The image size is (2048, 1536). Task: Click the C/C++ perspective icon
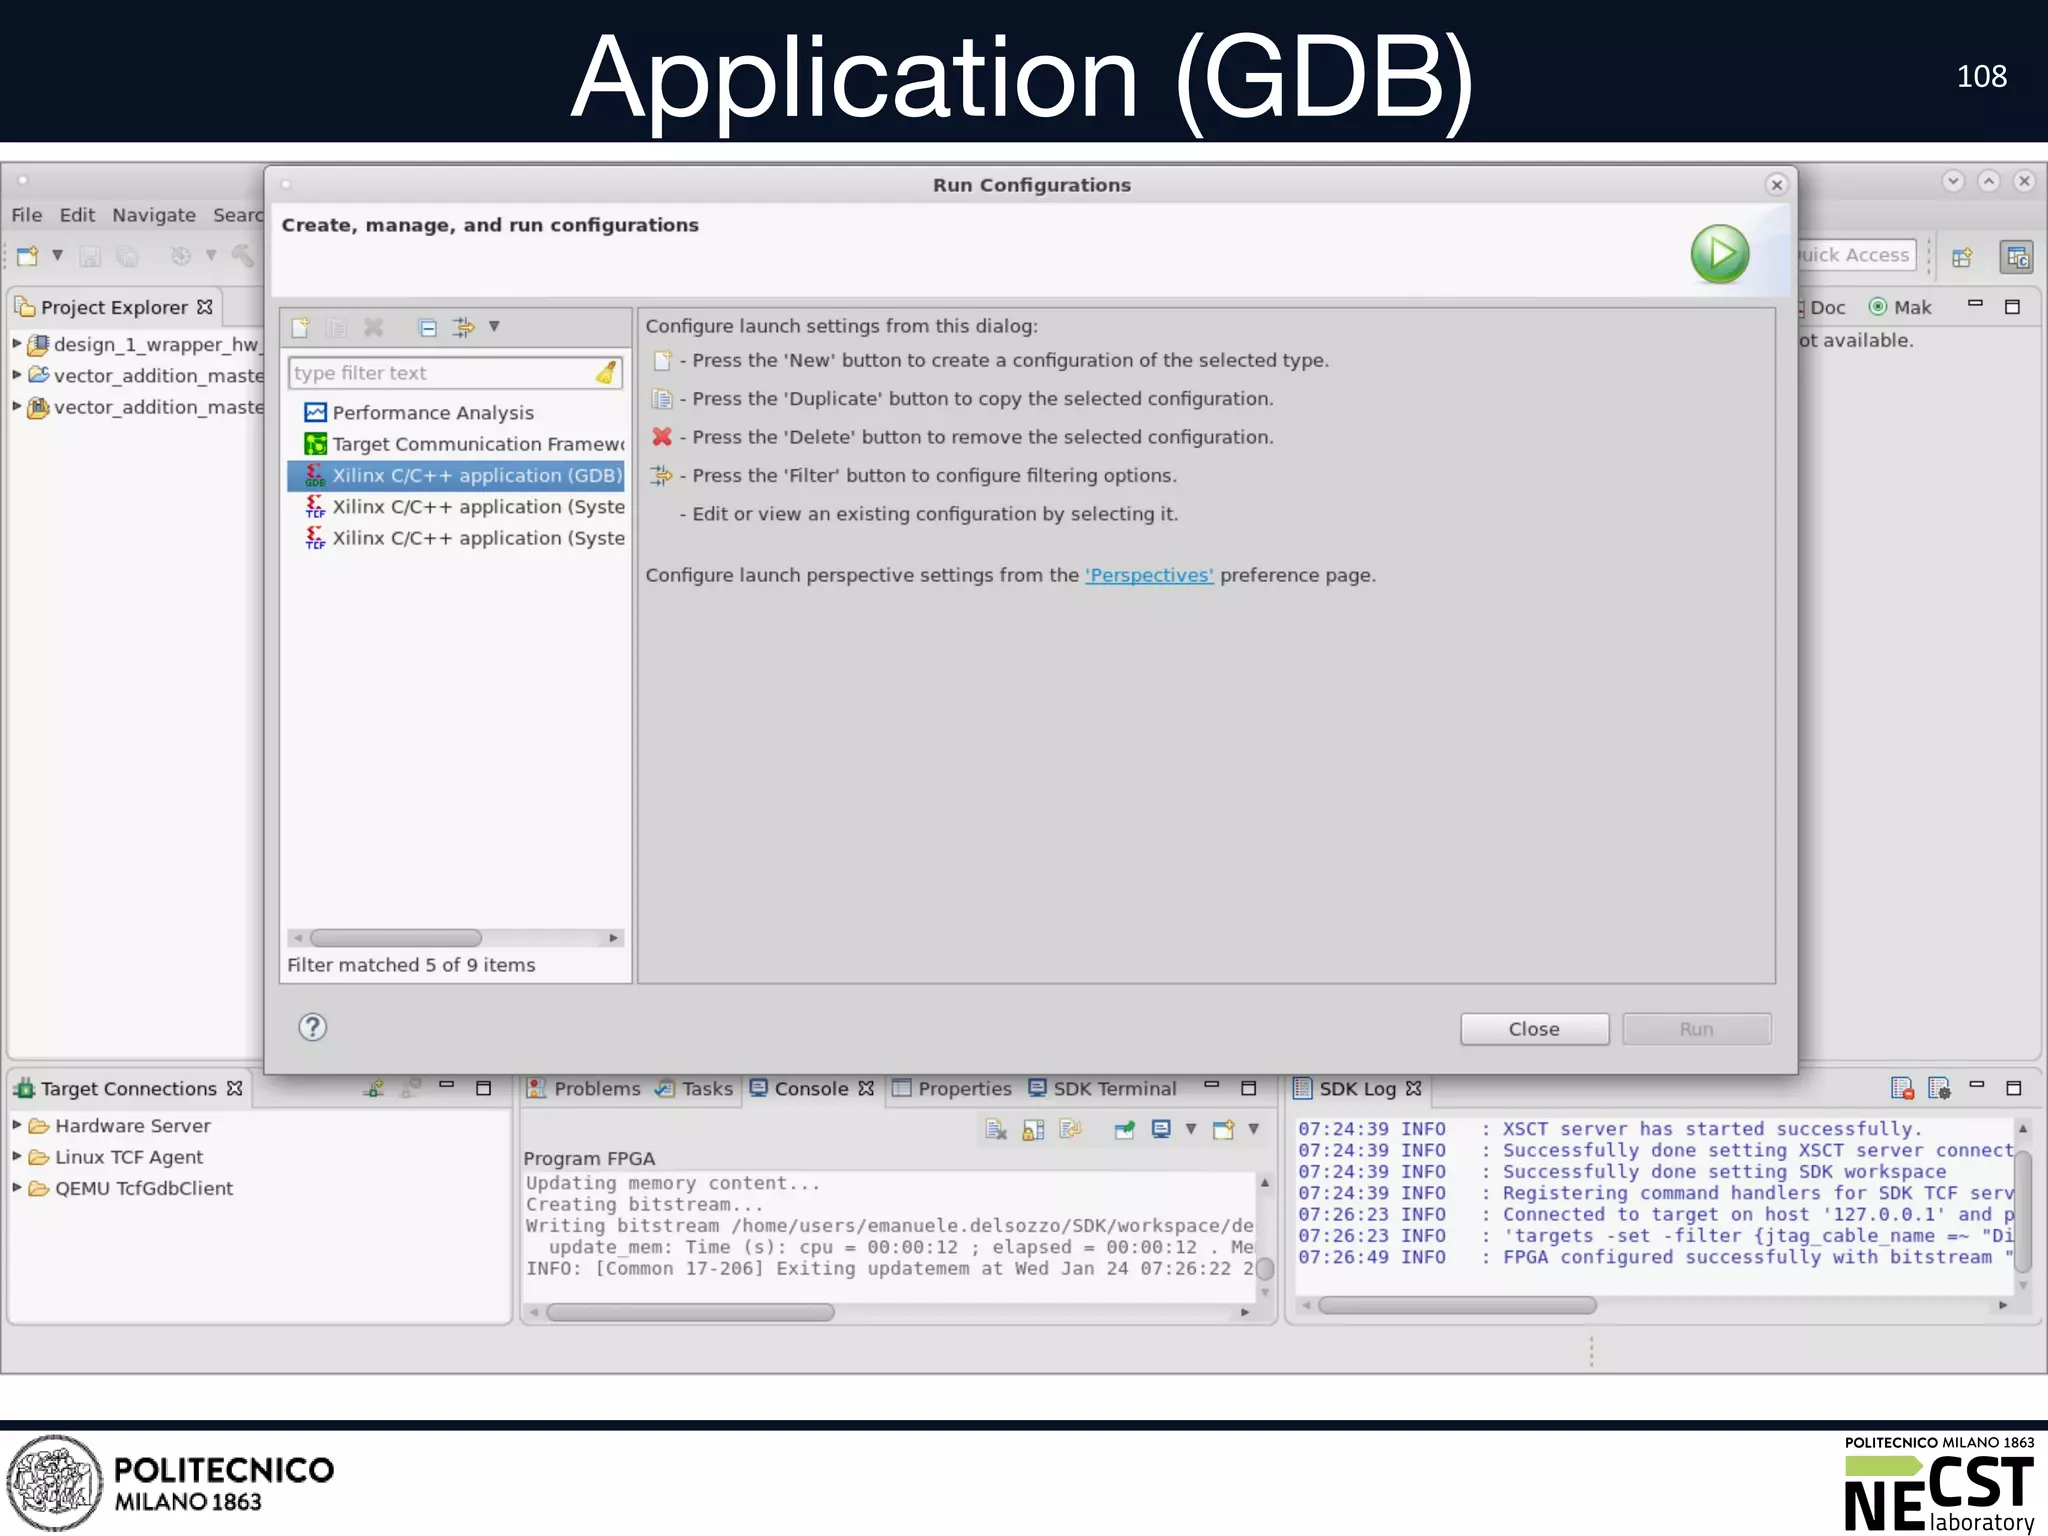pos(2016,257)
